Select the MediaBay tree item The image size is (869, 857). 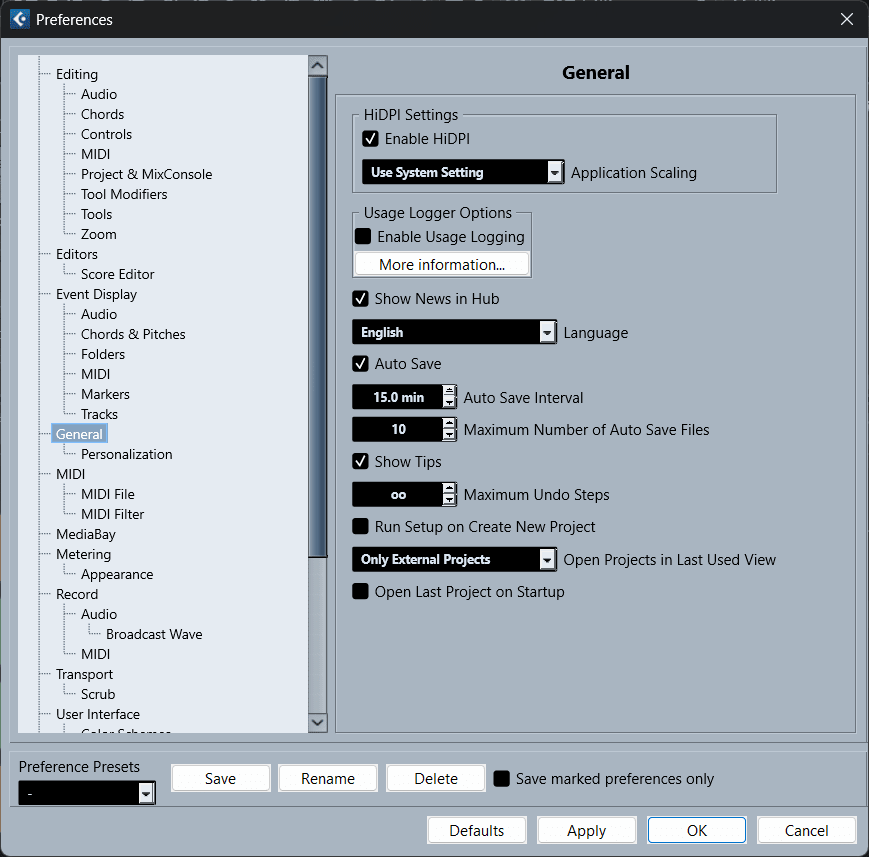(86, 534)
